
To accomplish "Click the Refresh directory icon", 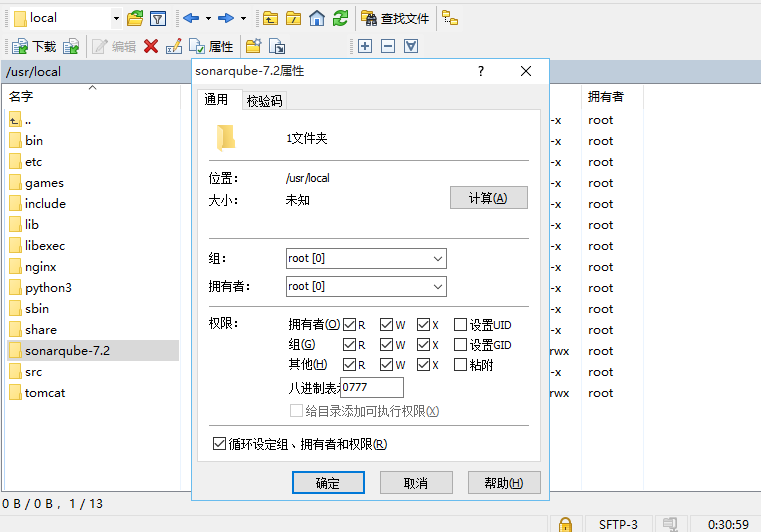I will (341, 18).
